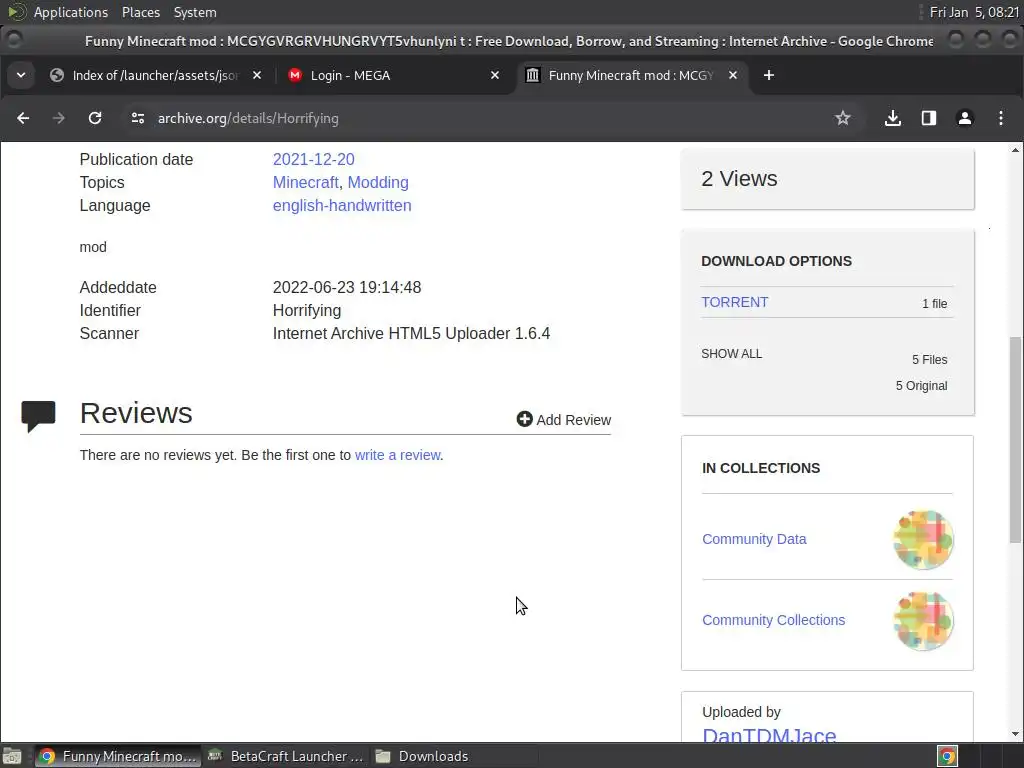Click SHOW ALL download options

pyautogui.click(x=731, y=354)
